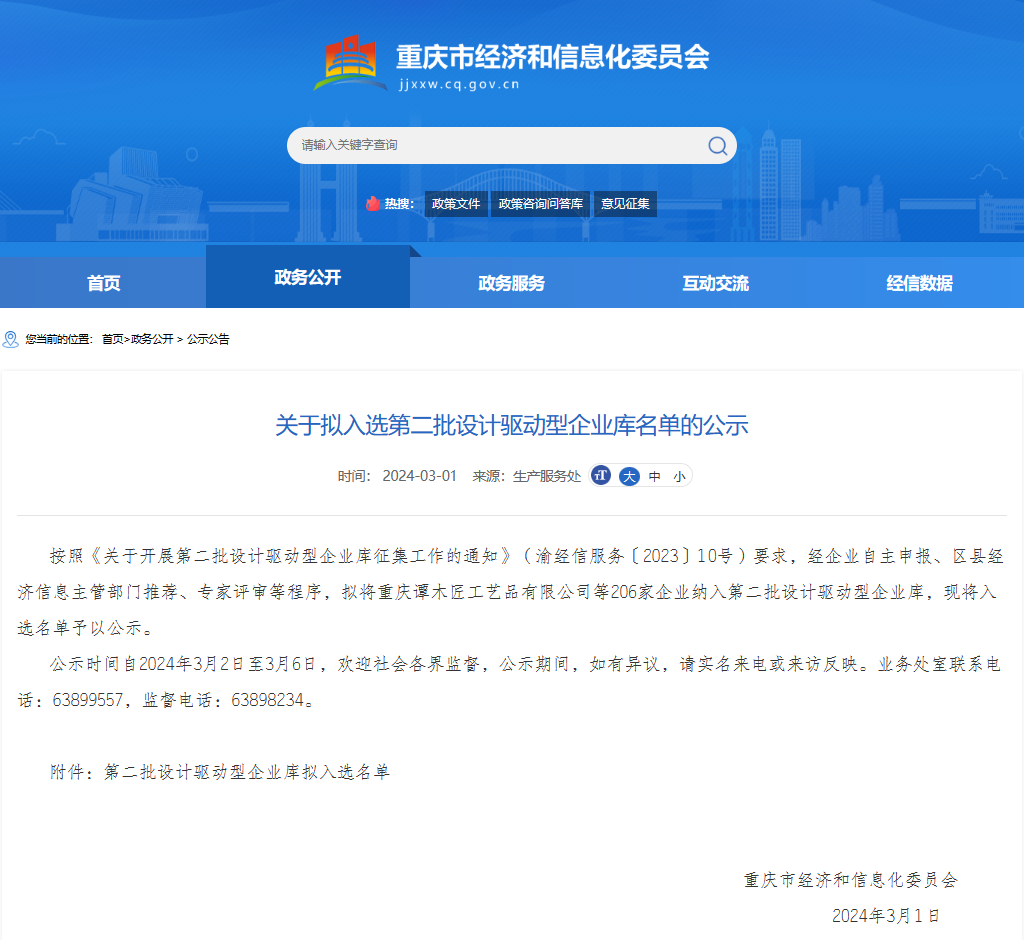The width and height of the screenshot is (1024, 940).
Task: Open the 首页 navigation tab
Action: 103,283
